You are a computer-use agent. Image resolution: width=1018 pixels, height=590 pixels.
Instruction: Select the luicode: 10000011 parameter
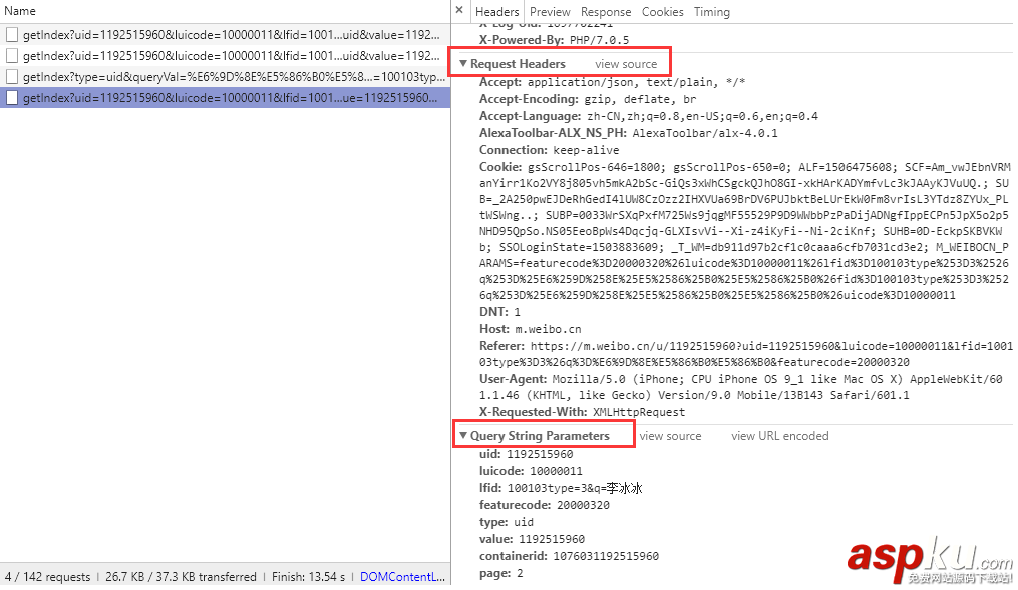coord(530,471)
